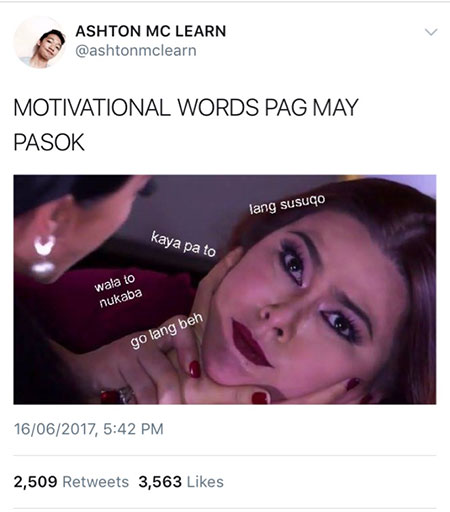View the 2,509 retweet count
450x512 pixels.
pos(35,482)
